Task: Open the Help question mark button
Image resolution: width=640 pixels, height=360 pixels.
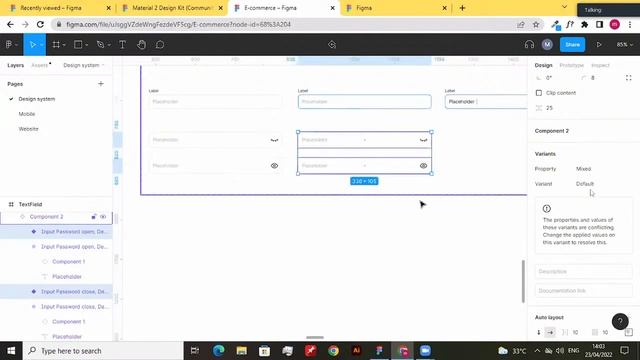Action: (x=620, y=321)
